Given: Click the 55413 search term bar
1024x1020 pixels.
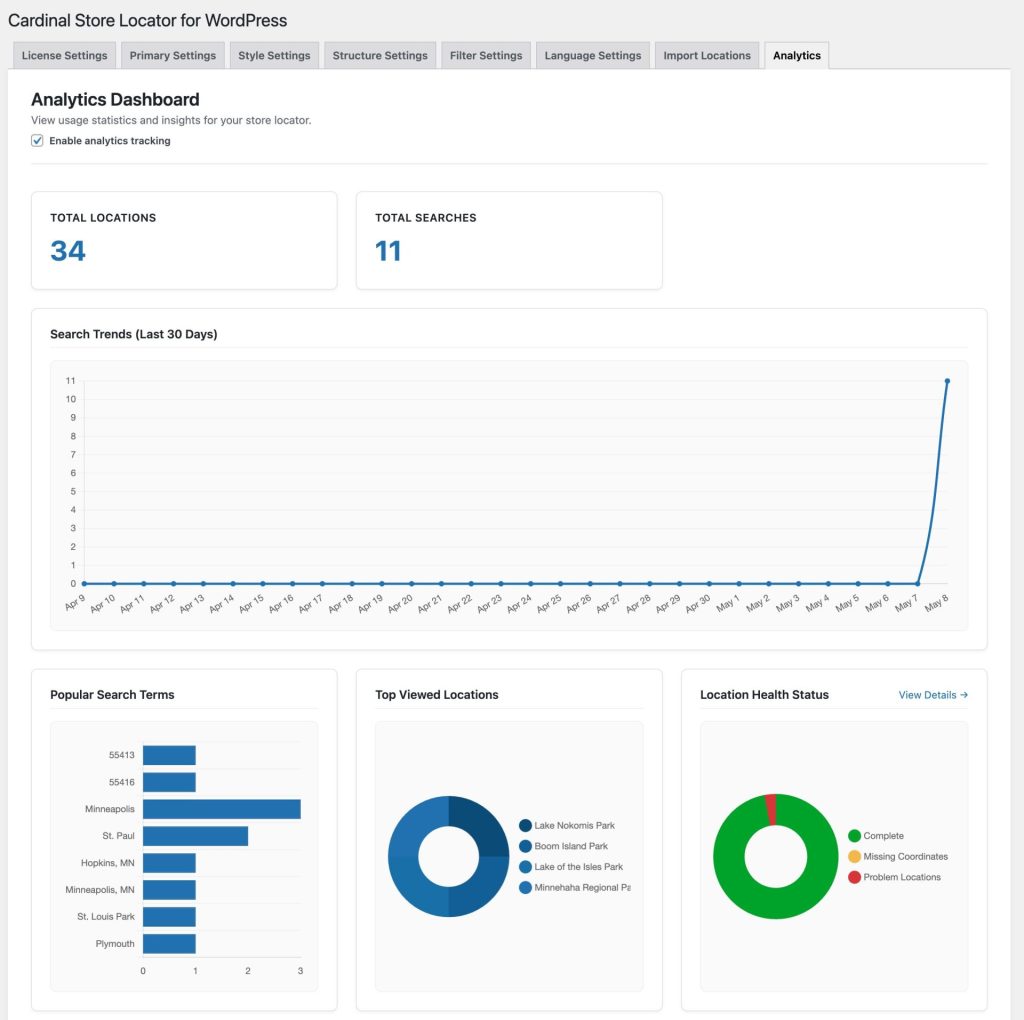Looking at the screenshot, I should (169, 755).
